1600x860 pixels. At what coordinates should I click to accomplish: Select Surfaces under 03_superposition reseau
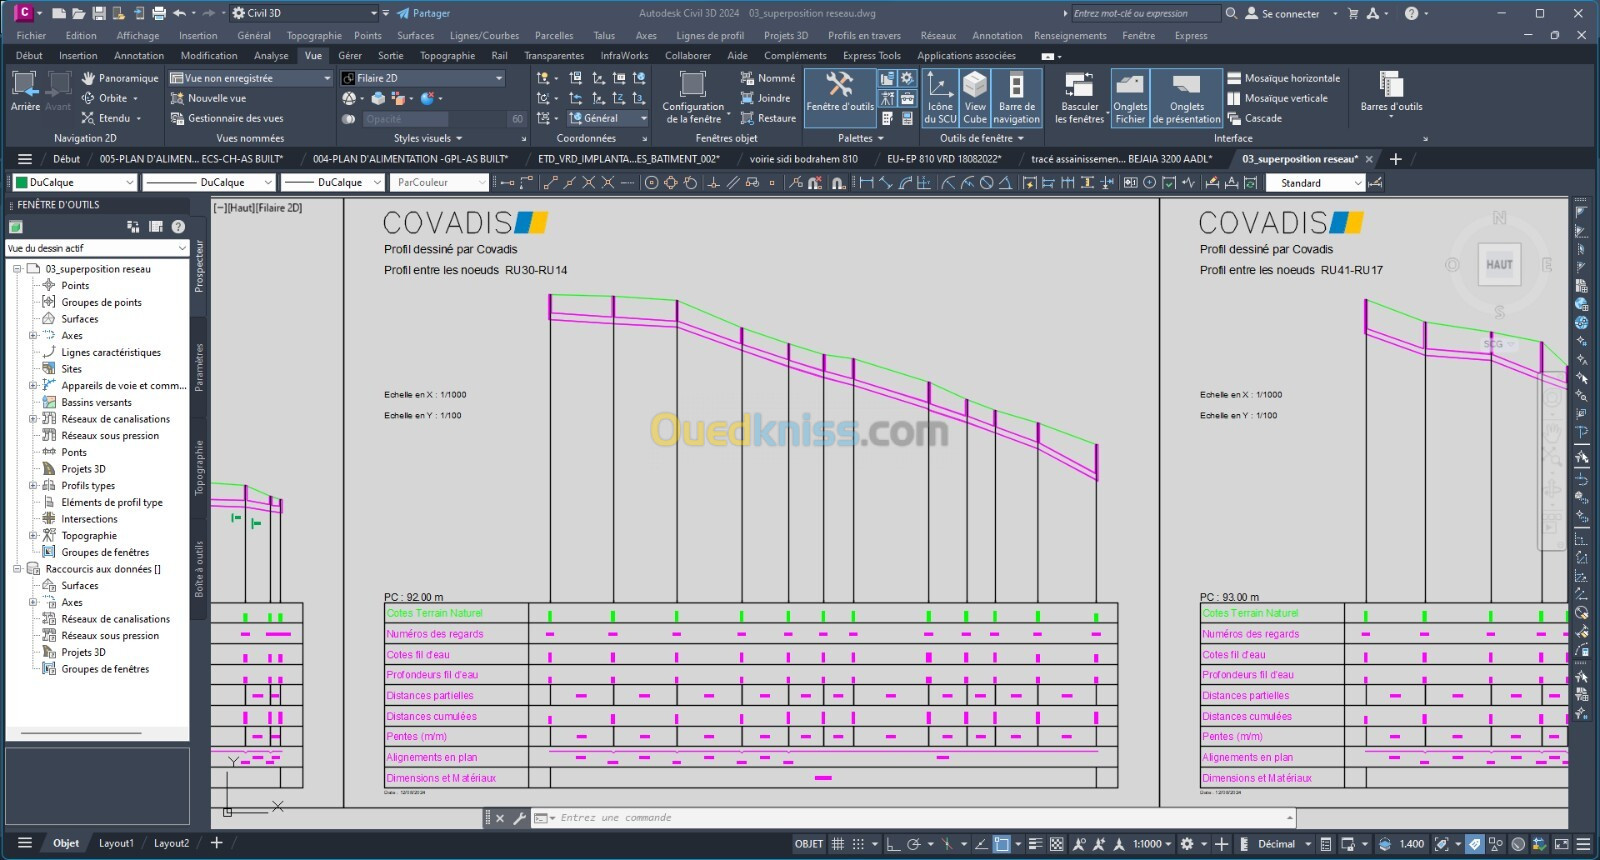[79, 319]
